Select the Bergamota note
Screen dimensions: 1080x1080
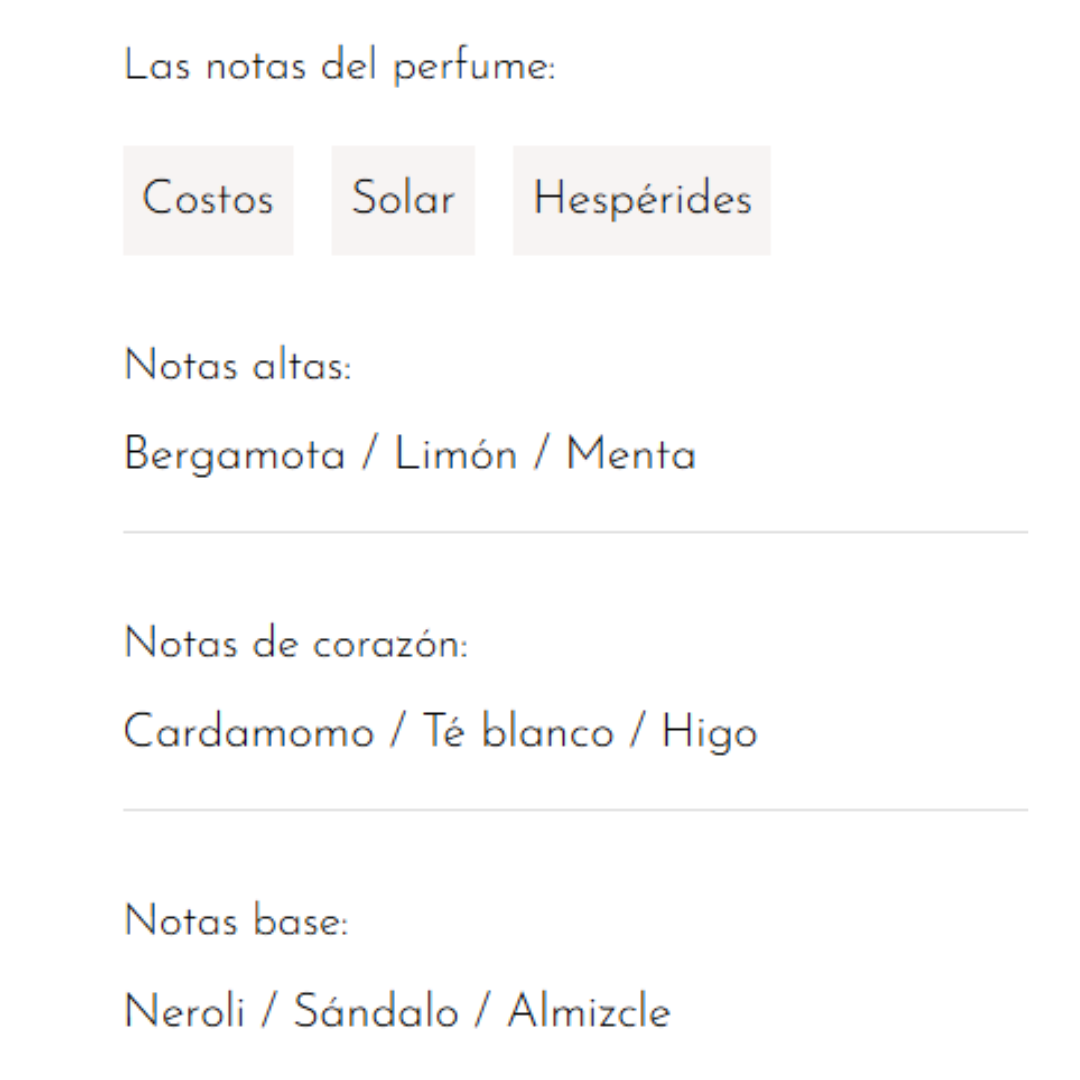(234, 457)
